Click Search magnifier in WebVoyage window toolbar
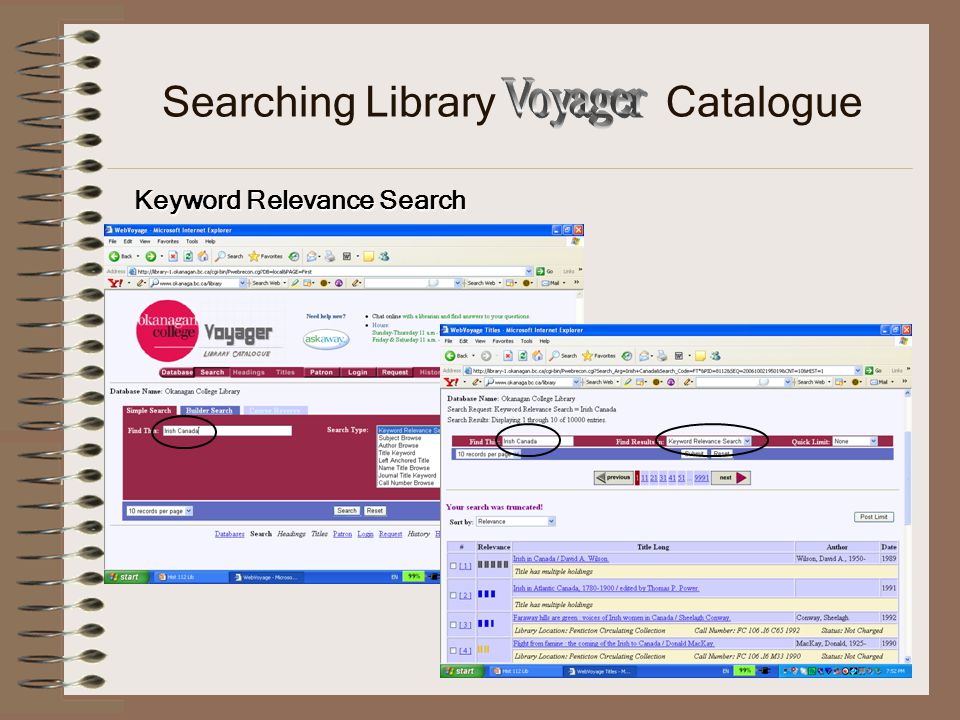This screenshot has height=720, width=960. coord(221,257)
